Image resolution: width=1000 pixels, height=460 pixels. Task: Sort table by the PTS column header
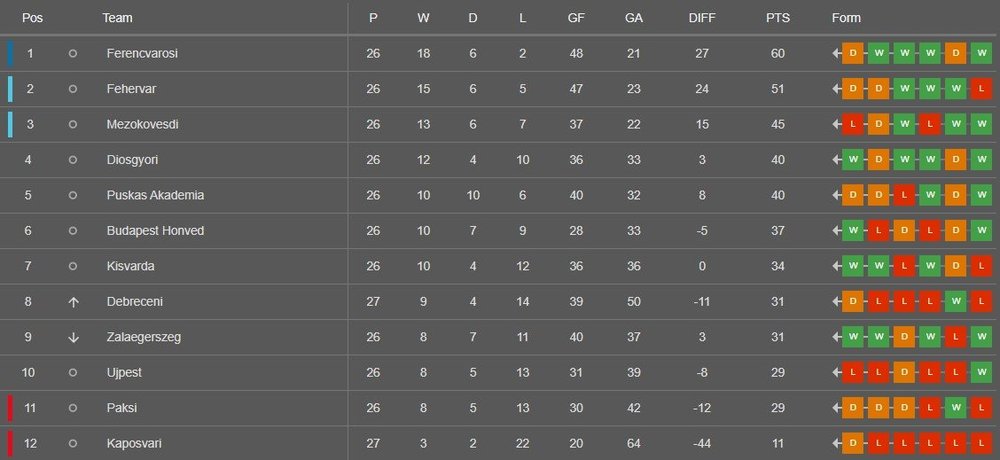point(777,18)
